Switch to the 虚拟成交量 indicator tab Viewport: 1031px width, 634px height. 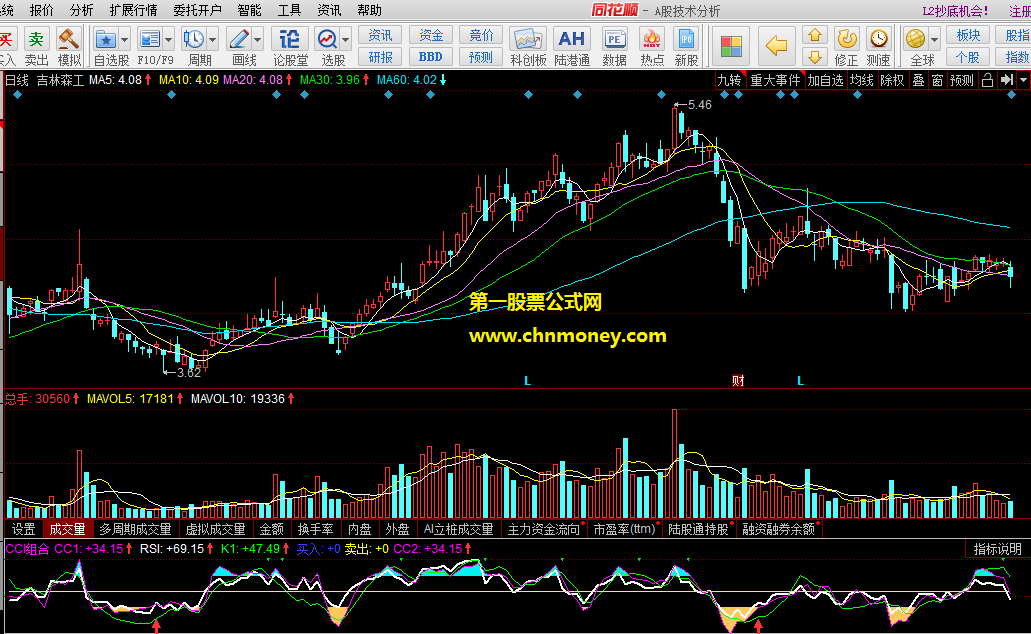215,529
